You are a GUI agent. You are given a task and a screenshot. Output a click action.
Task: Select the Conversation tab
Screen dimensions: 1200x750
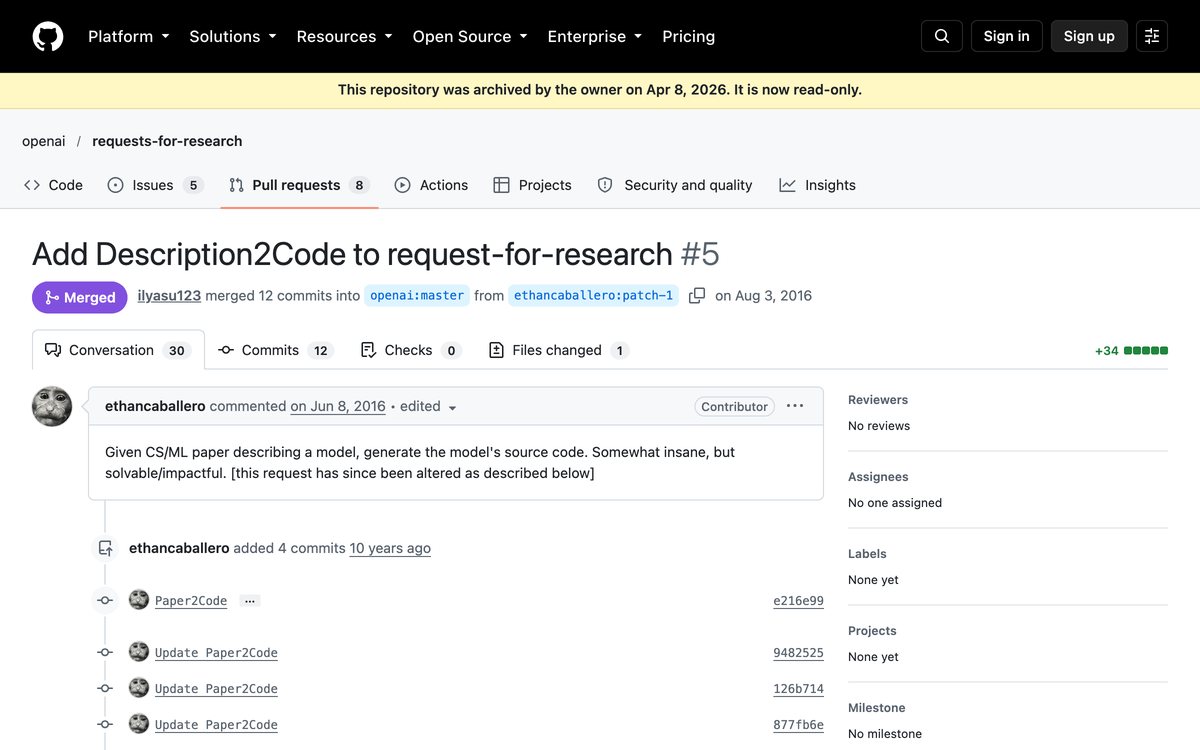[118, 350]
